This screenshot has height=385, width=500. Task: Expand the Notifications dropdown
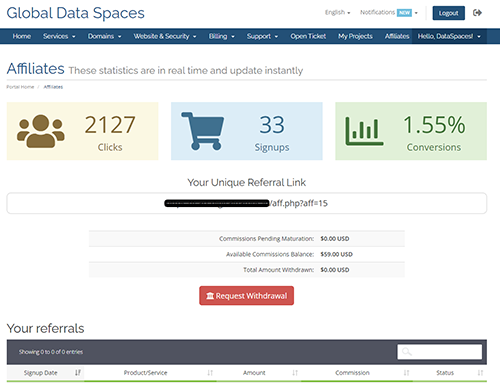(389, 13)
